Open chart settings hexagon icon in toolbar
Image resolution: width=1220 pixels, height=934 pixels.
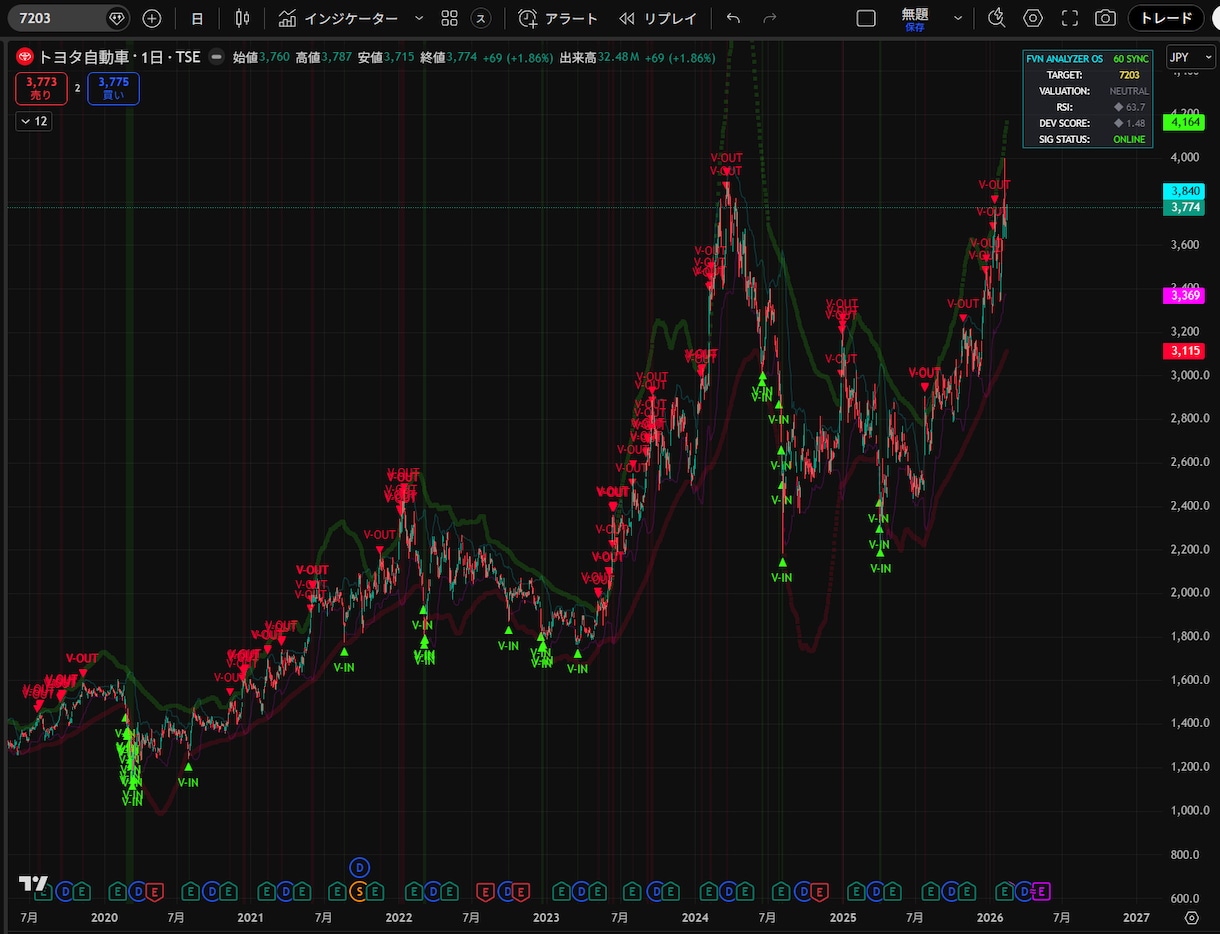1033,18
